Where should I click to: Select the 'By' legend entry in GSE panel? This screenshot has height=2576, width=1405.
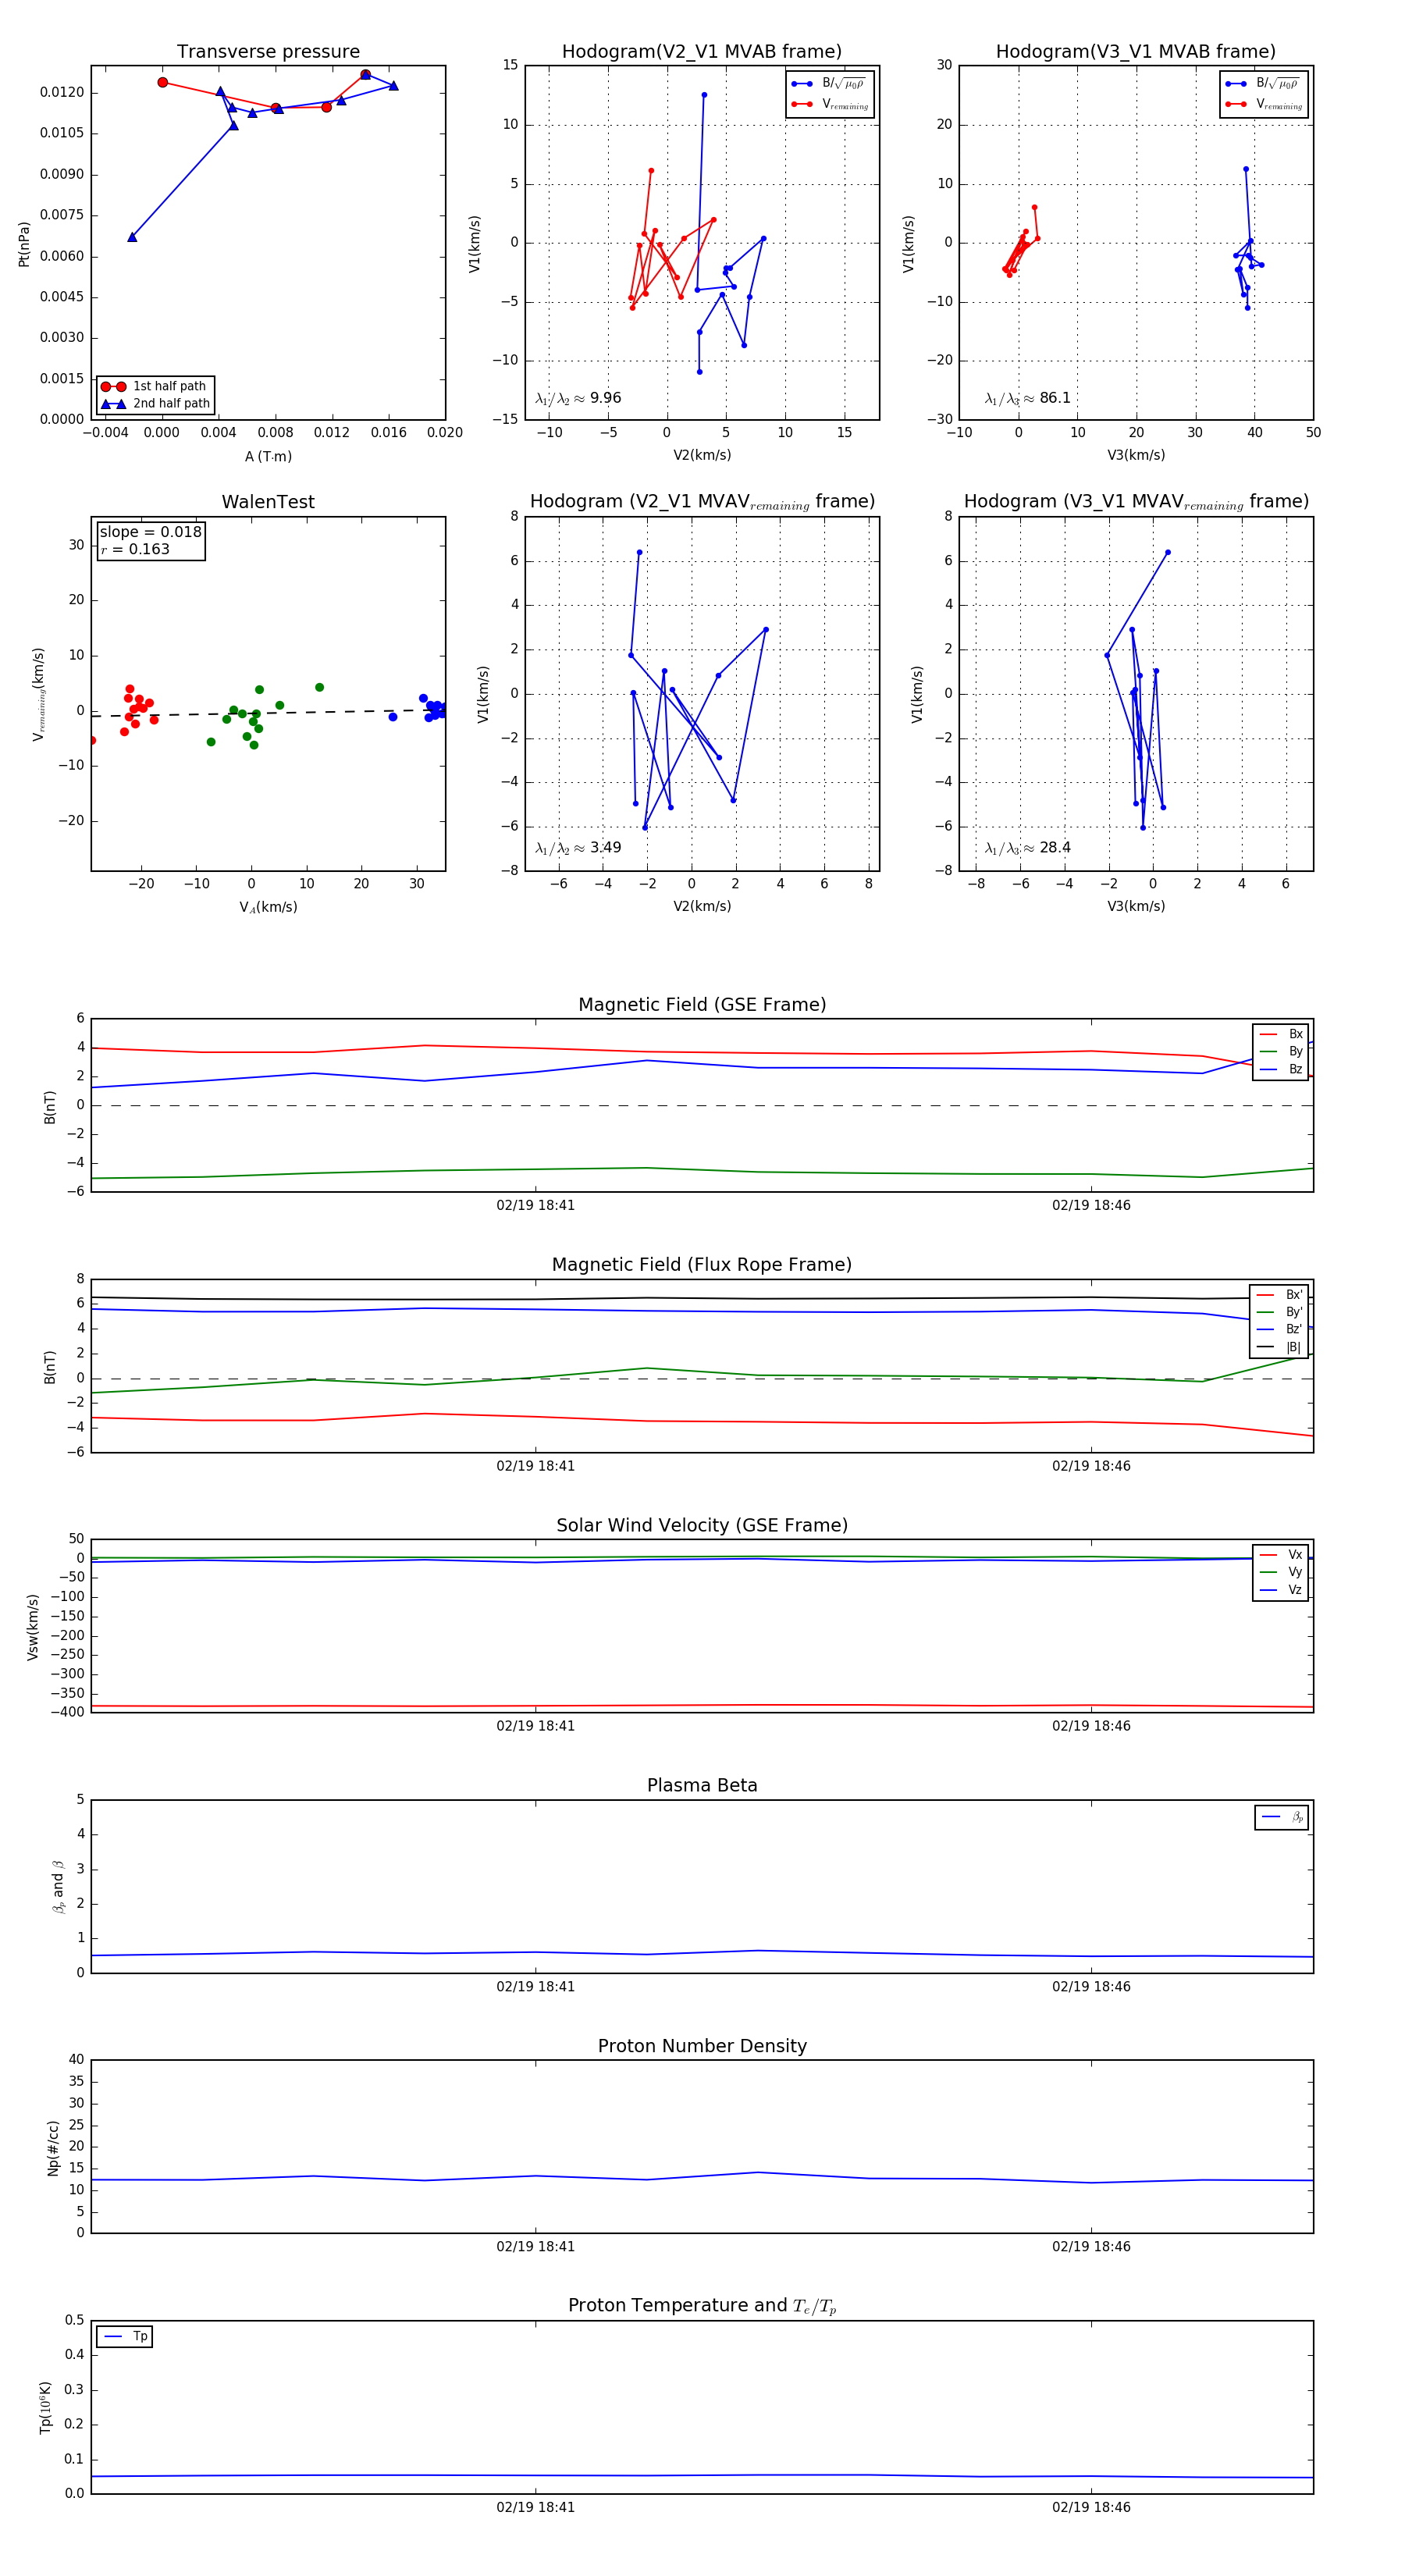coord(1281,1051)
